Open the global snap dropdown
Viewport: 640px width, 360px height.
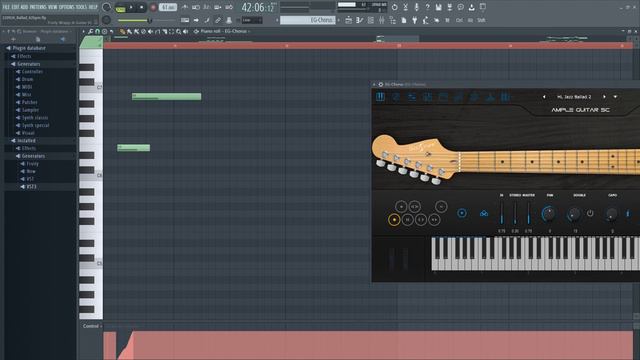252,20
